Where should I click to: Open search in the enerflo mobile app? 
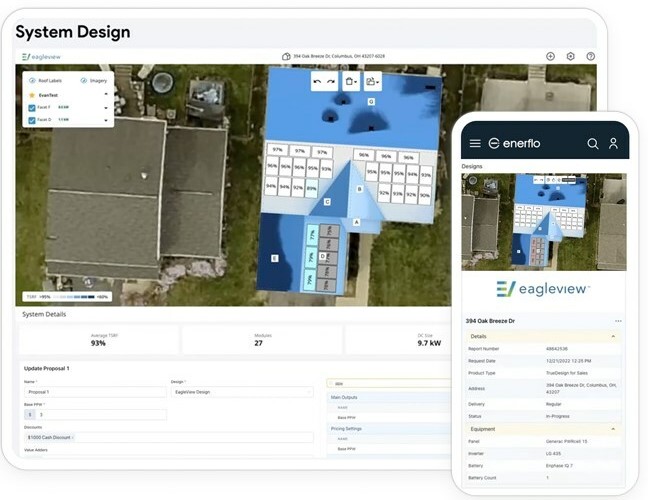(x=593, y=143)
